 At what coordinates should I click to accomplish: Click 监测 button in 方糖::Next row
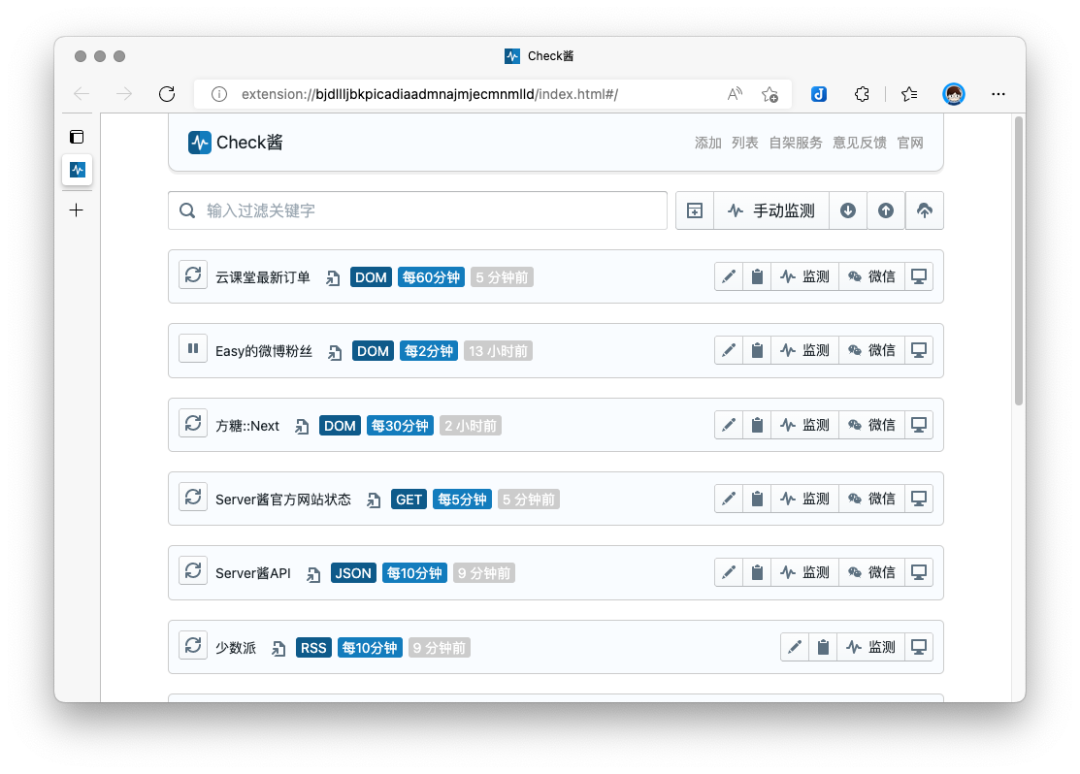coord(804,425)
